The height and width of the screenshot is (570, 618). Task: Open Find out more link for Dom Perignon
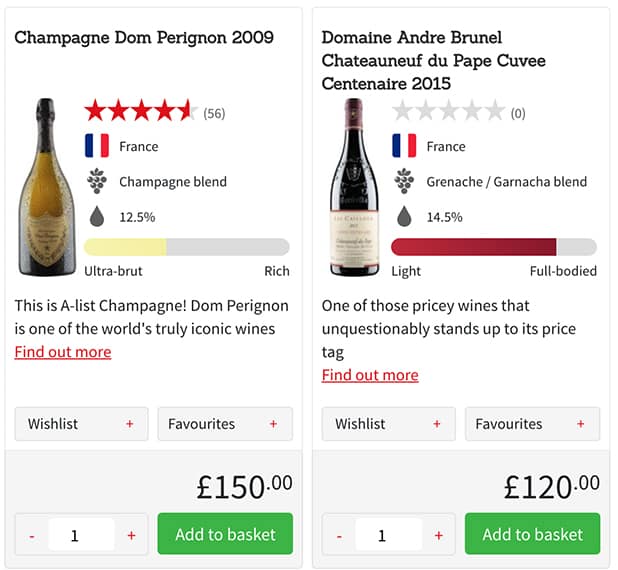click(x=63, y=352)
